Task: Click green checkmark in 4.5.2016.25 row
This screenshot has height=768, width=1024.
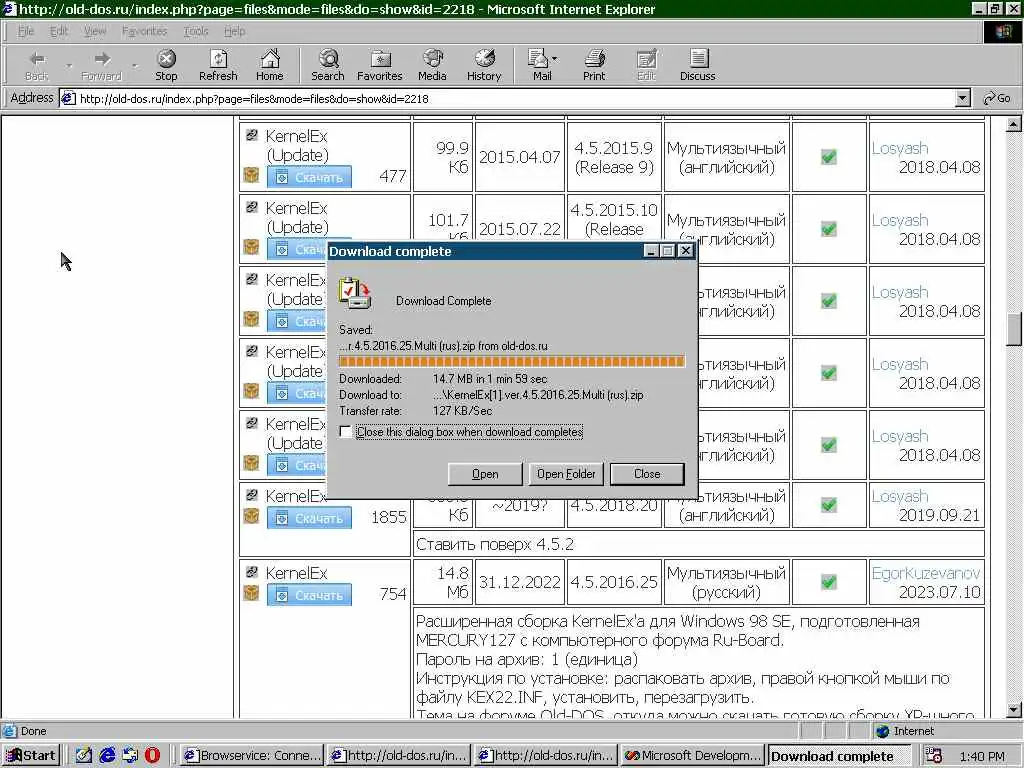Action: (828, 581)
